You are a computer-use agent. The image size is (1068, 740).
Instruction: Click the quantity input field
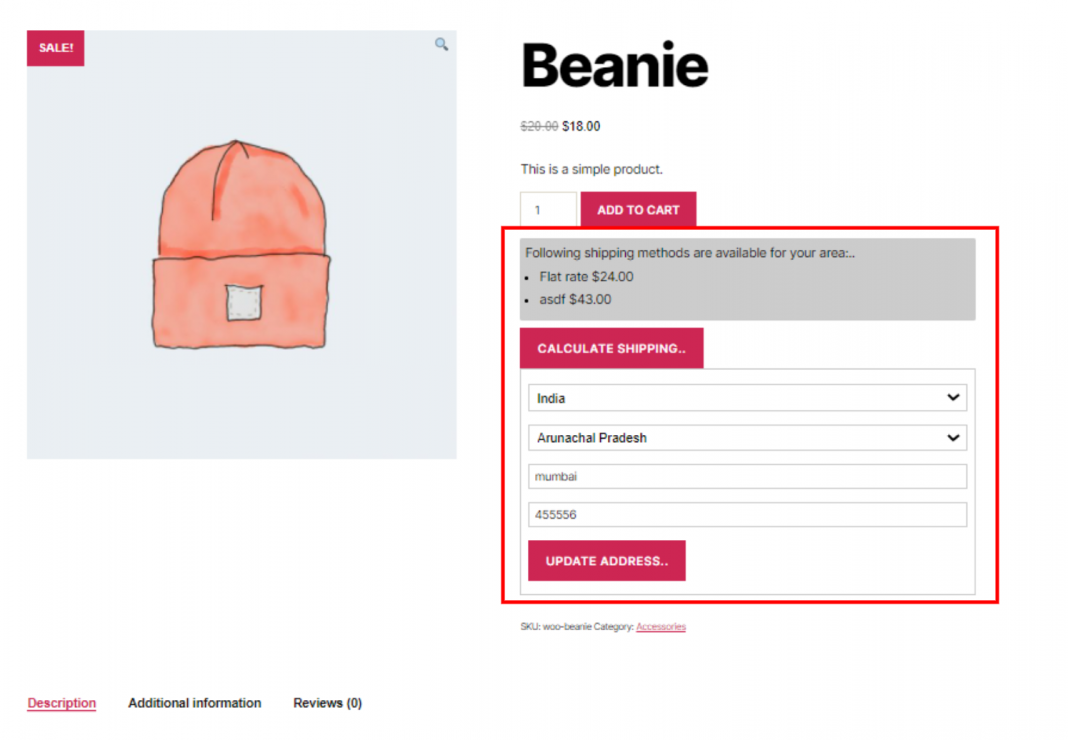[x=548, y=209]
